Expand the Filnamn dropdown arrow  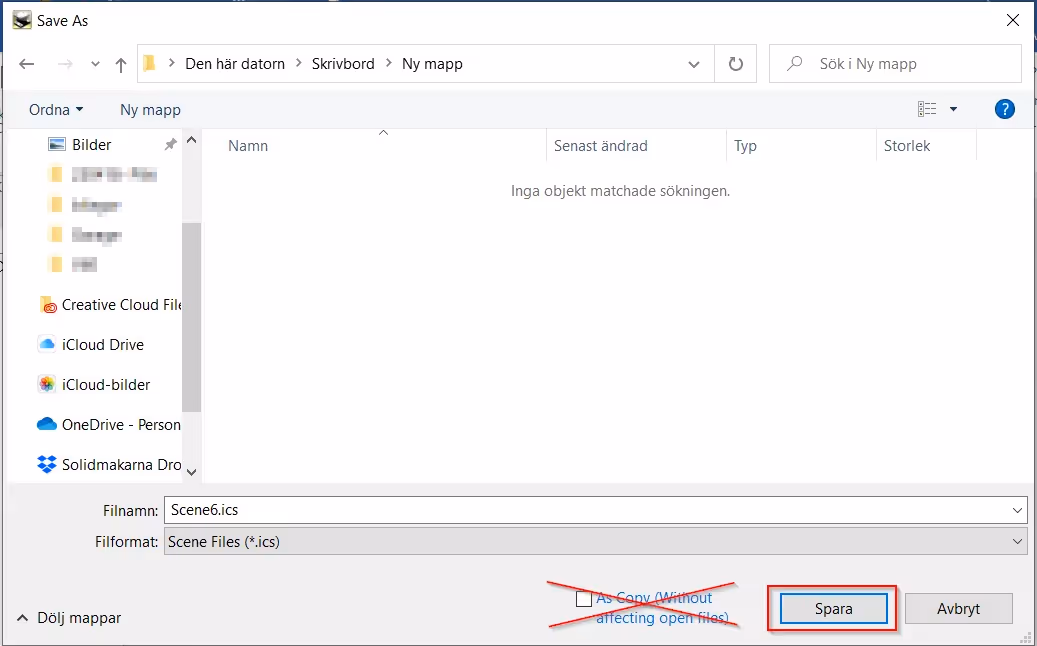1017,510
